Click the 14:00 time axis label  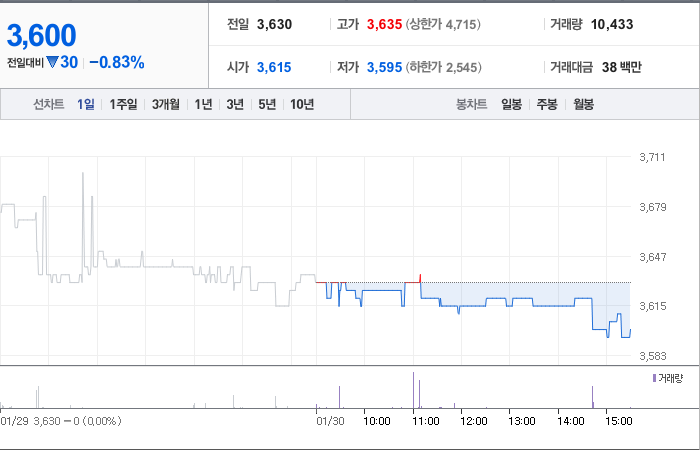571,421
